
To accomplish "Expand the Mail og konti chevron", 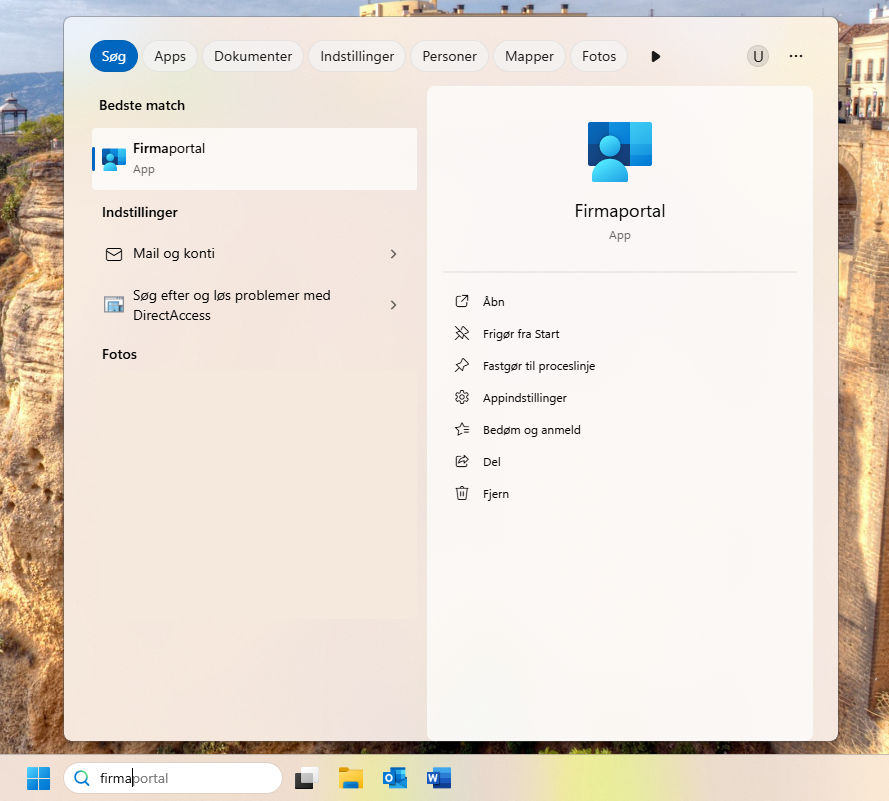I will (x=393, y=254).
